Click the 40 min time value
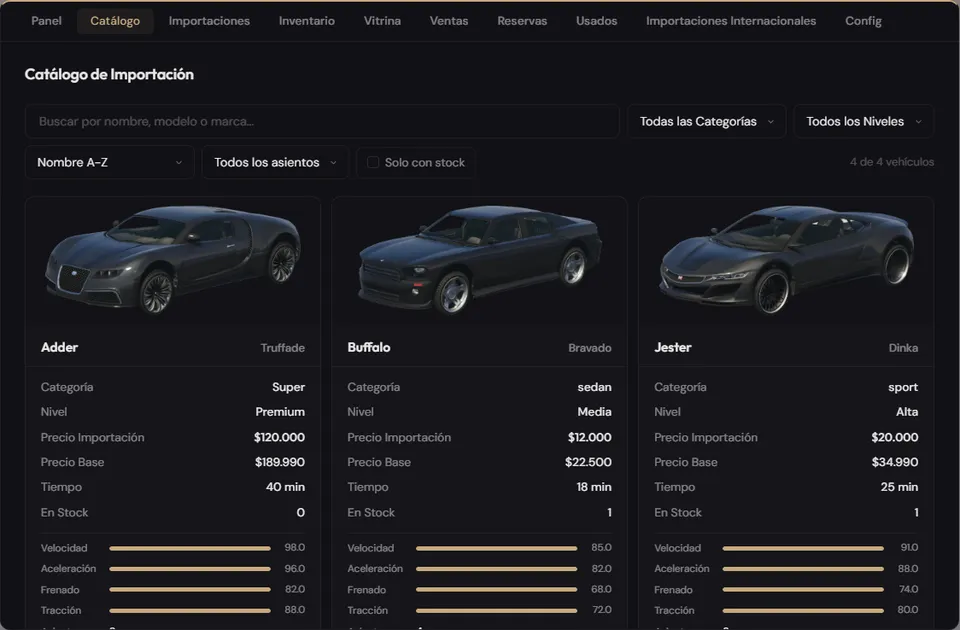This screenshot has width=960, height=630. click(x=285, y=487)
